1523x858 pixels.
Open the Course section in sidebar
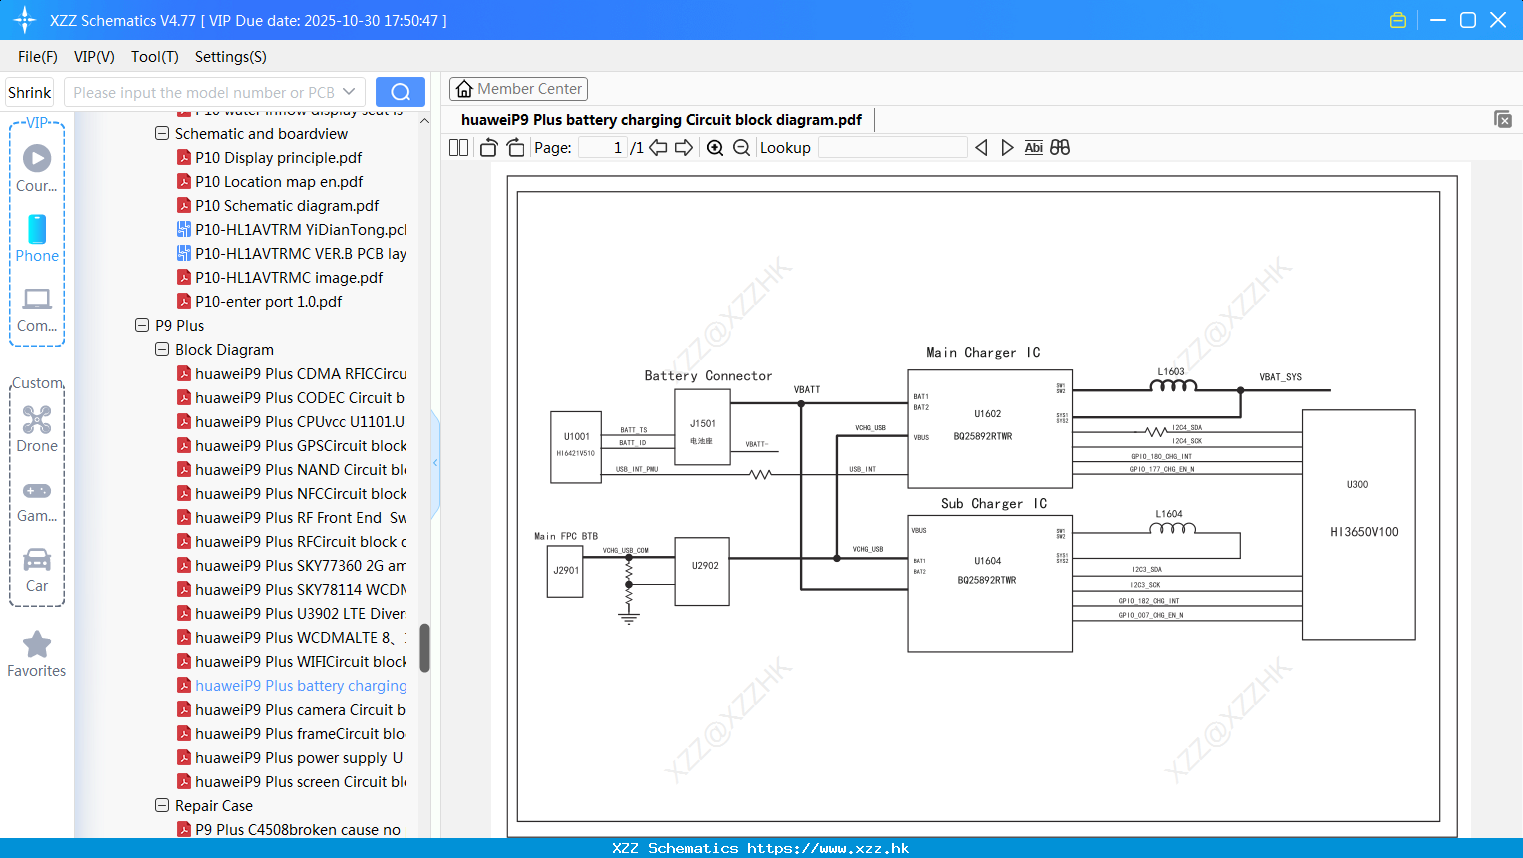pos(37,168)
